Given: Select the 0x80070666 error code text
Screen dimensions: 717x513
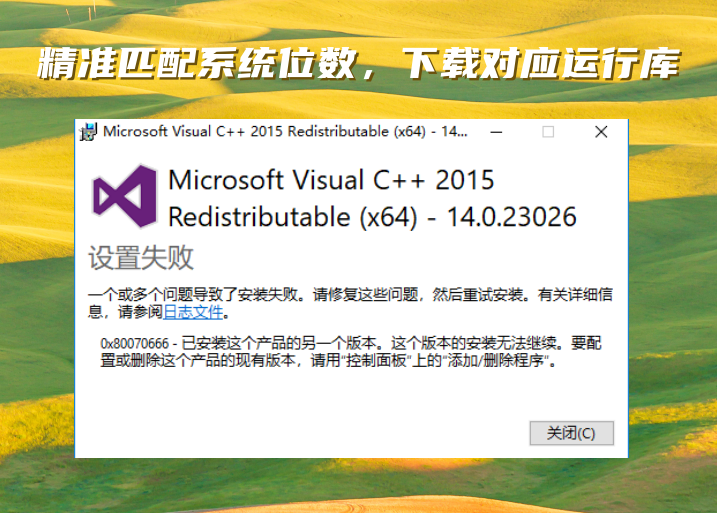Looking at the screenshot, I should pos(134,343).
